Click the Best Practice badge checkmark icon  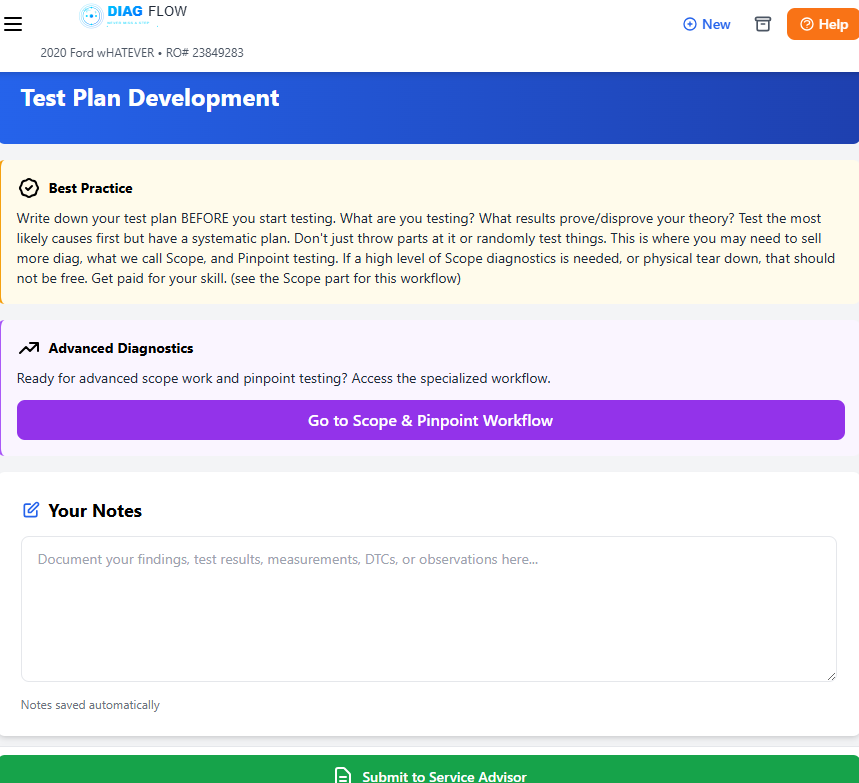pyautogui.click(x=29, y=188)
